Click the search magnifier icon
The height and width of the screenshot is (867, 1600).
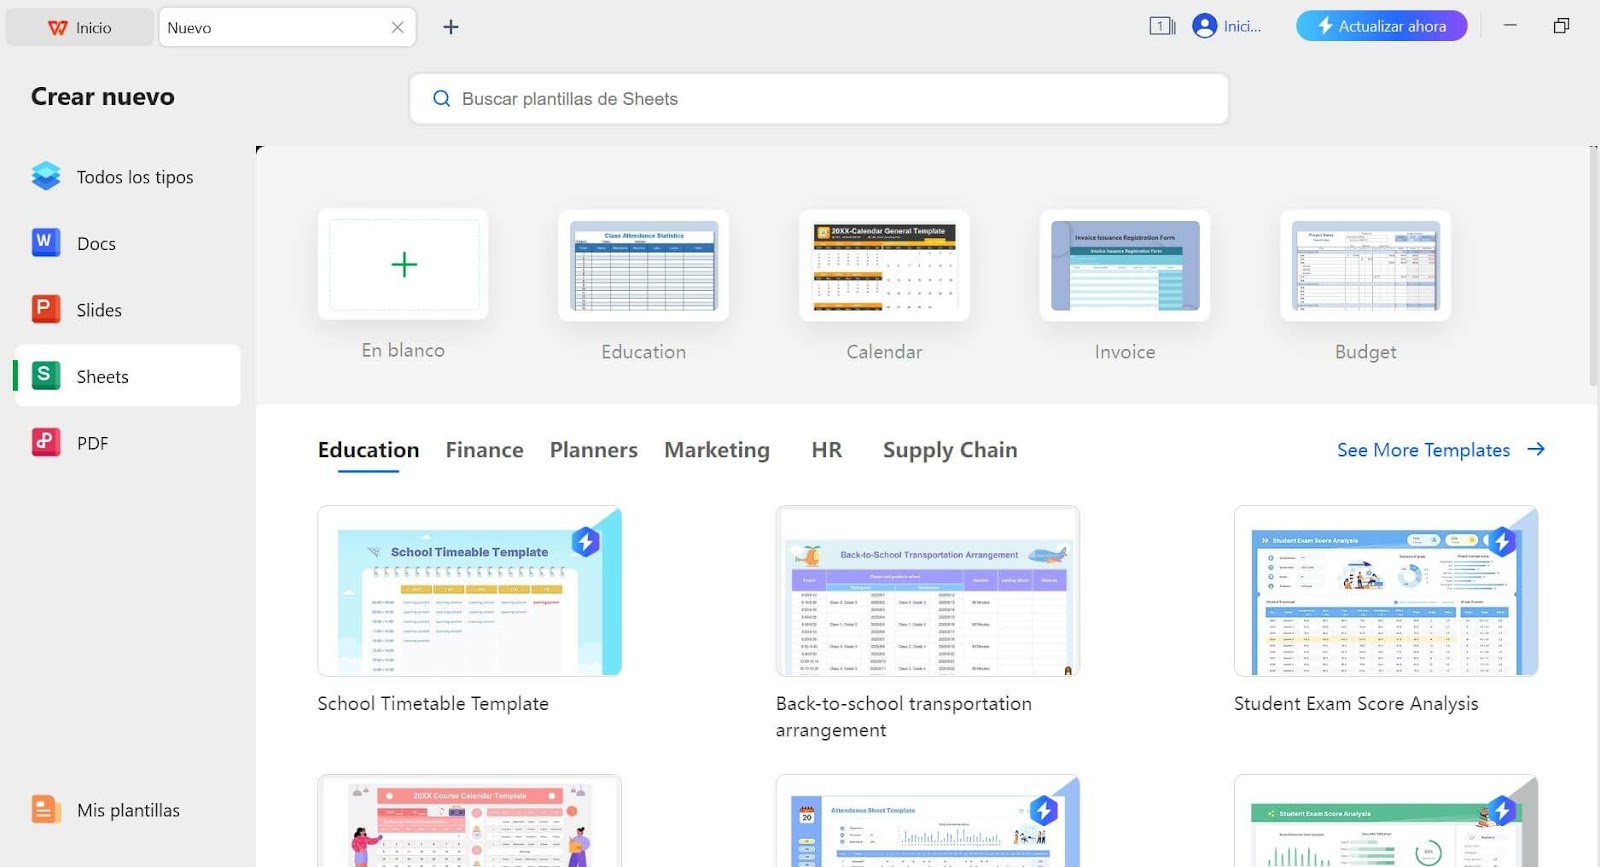point(441,99)
